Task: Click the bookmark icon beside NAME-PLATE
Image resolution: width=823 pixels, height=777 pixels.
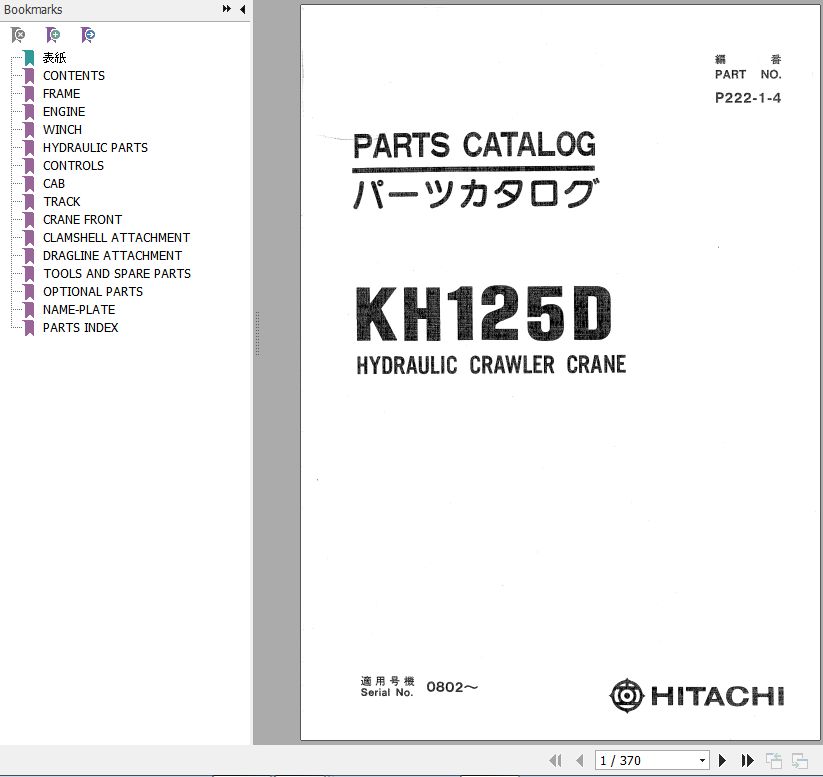Action: coord(29,310)
